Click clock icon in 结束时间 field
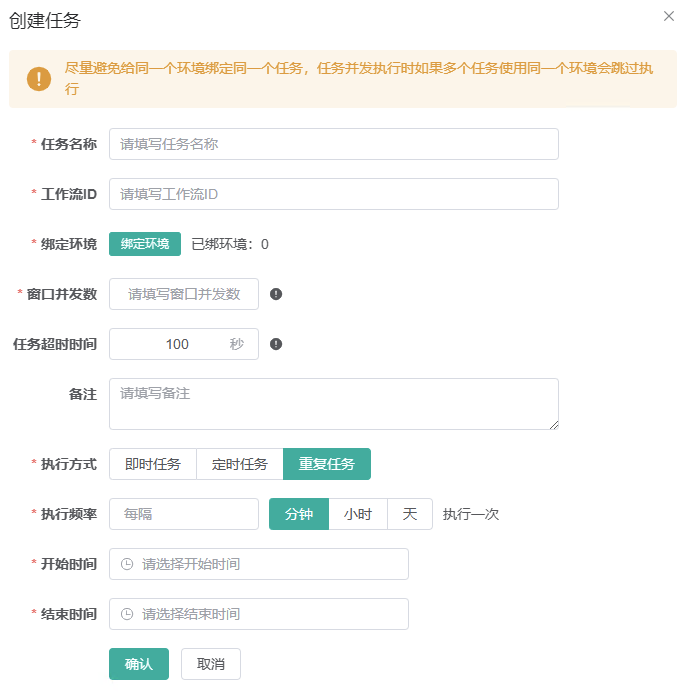The width and height of the screenshot is (686, 700). (127, 614)
